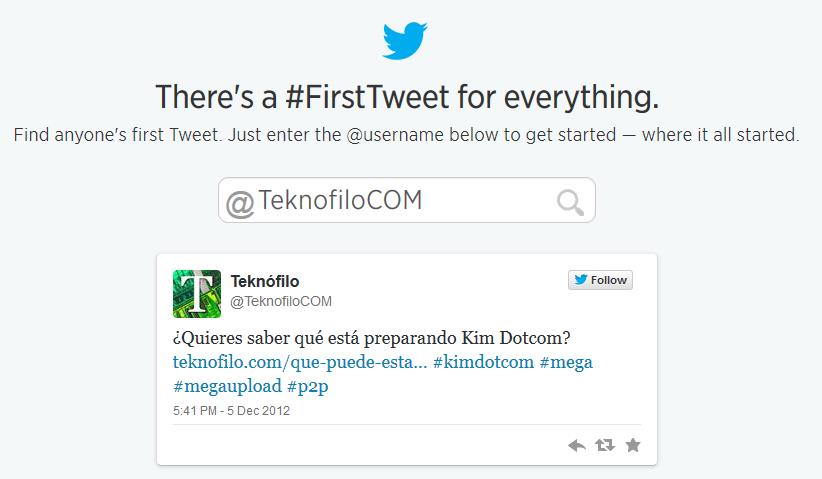This screenshot has width=822, height=479.
Task: Click the magnifying glass search icon
Action: pyautogui.click(x=570, y=202)
